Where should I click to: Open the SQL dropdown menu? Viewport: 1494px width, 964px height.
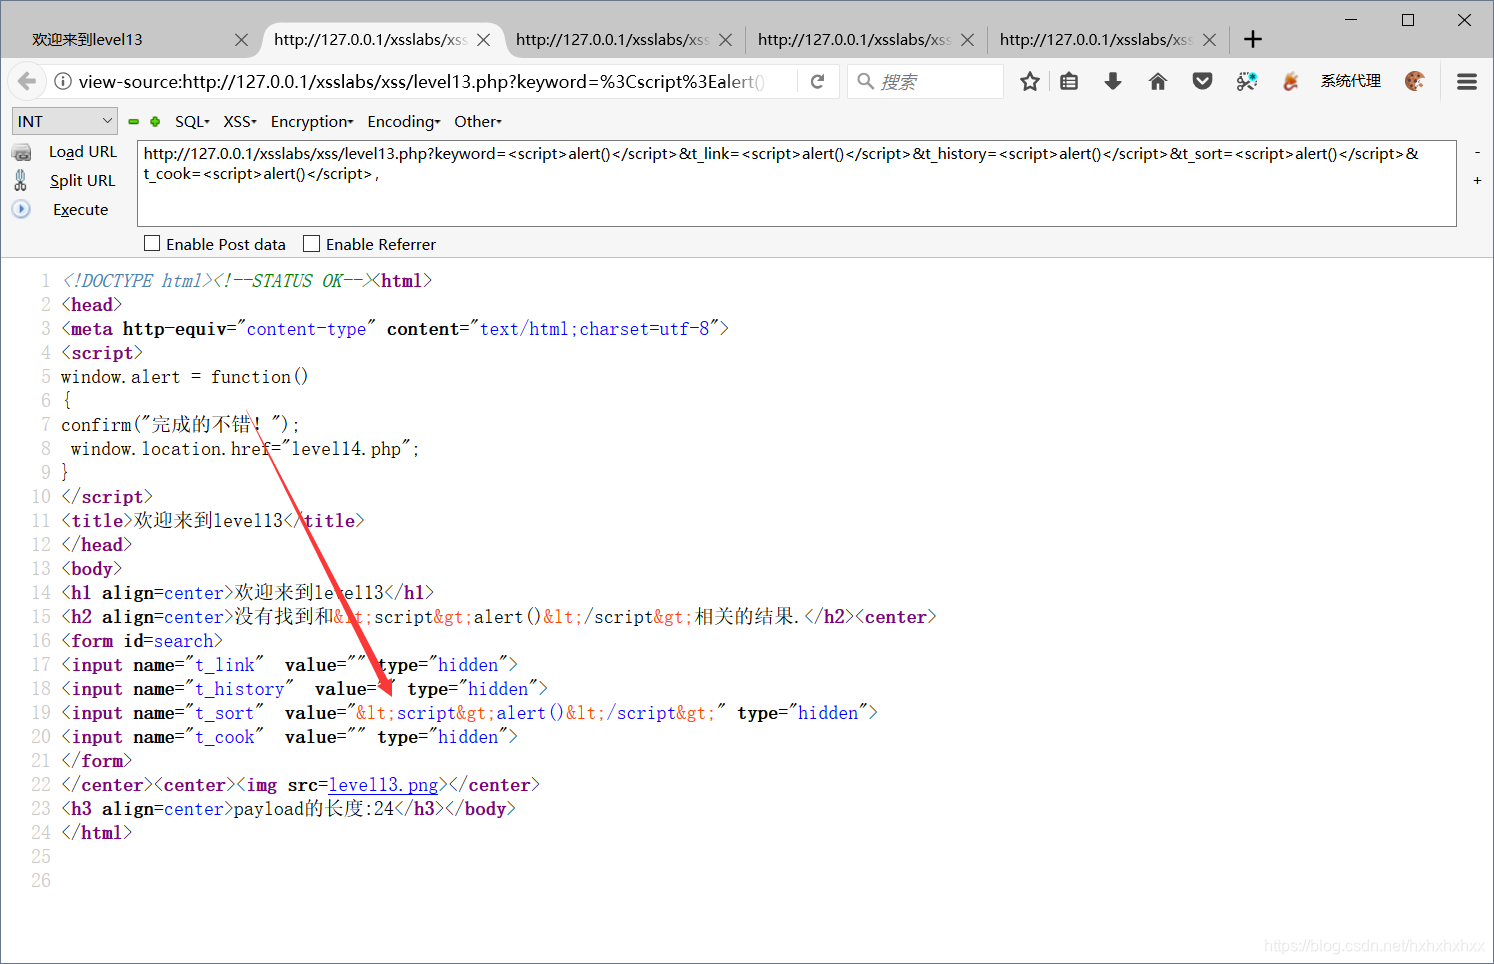[192, 121]
